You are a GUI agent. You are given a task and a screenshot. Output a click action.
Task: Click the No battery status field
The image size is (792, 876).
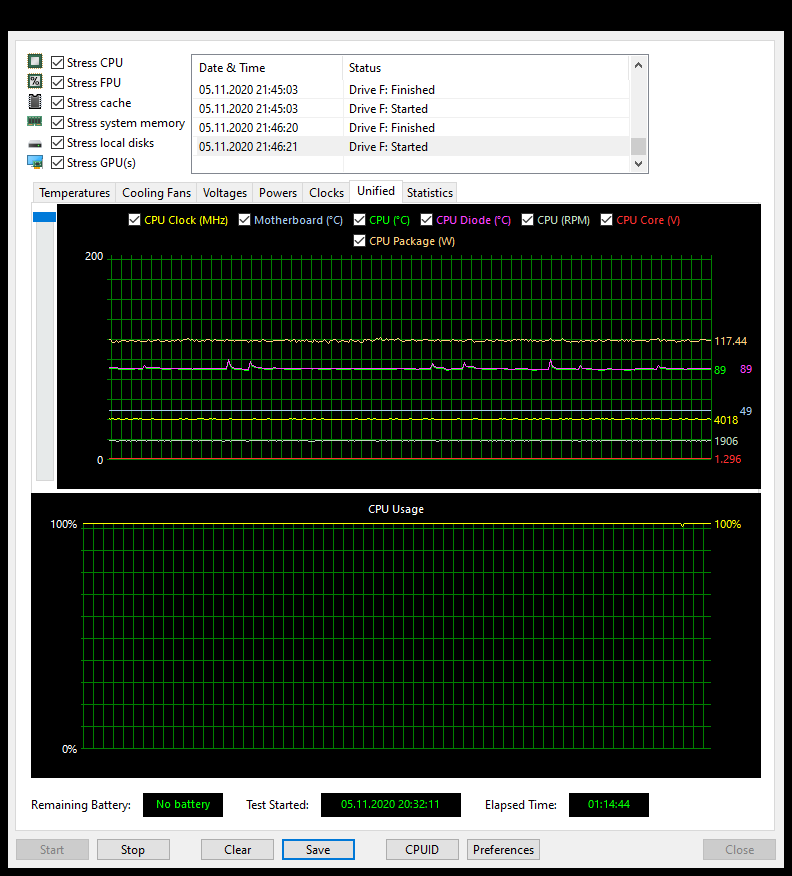[x=183, y=804]
